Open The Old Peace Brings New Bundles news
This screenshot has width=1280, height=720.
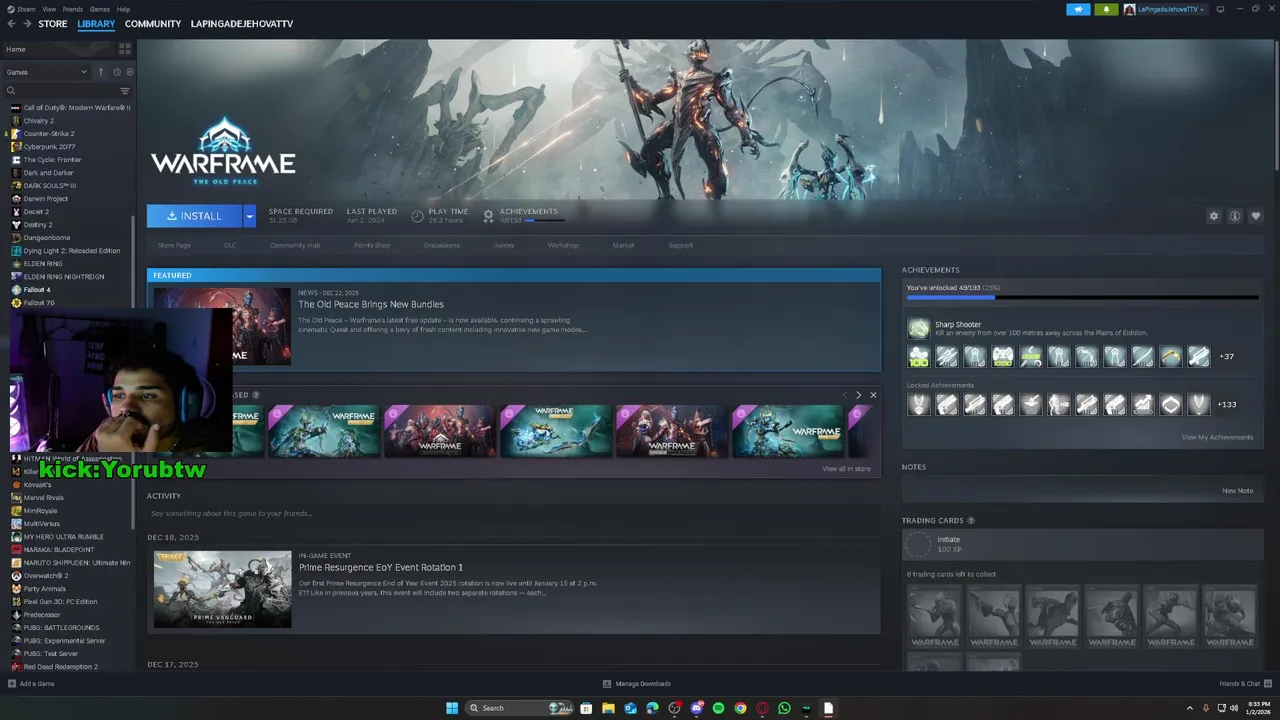(x=371, y=304)
